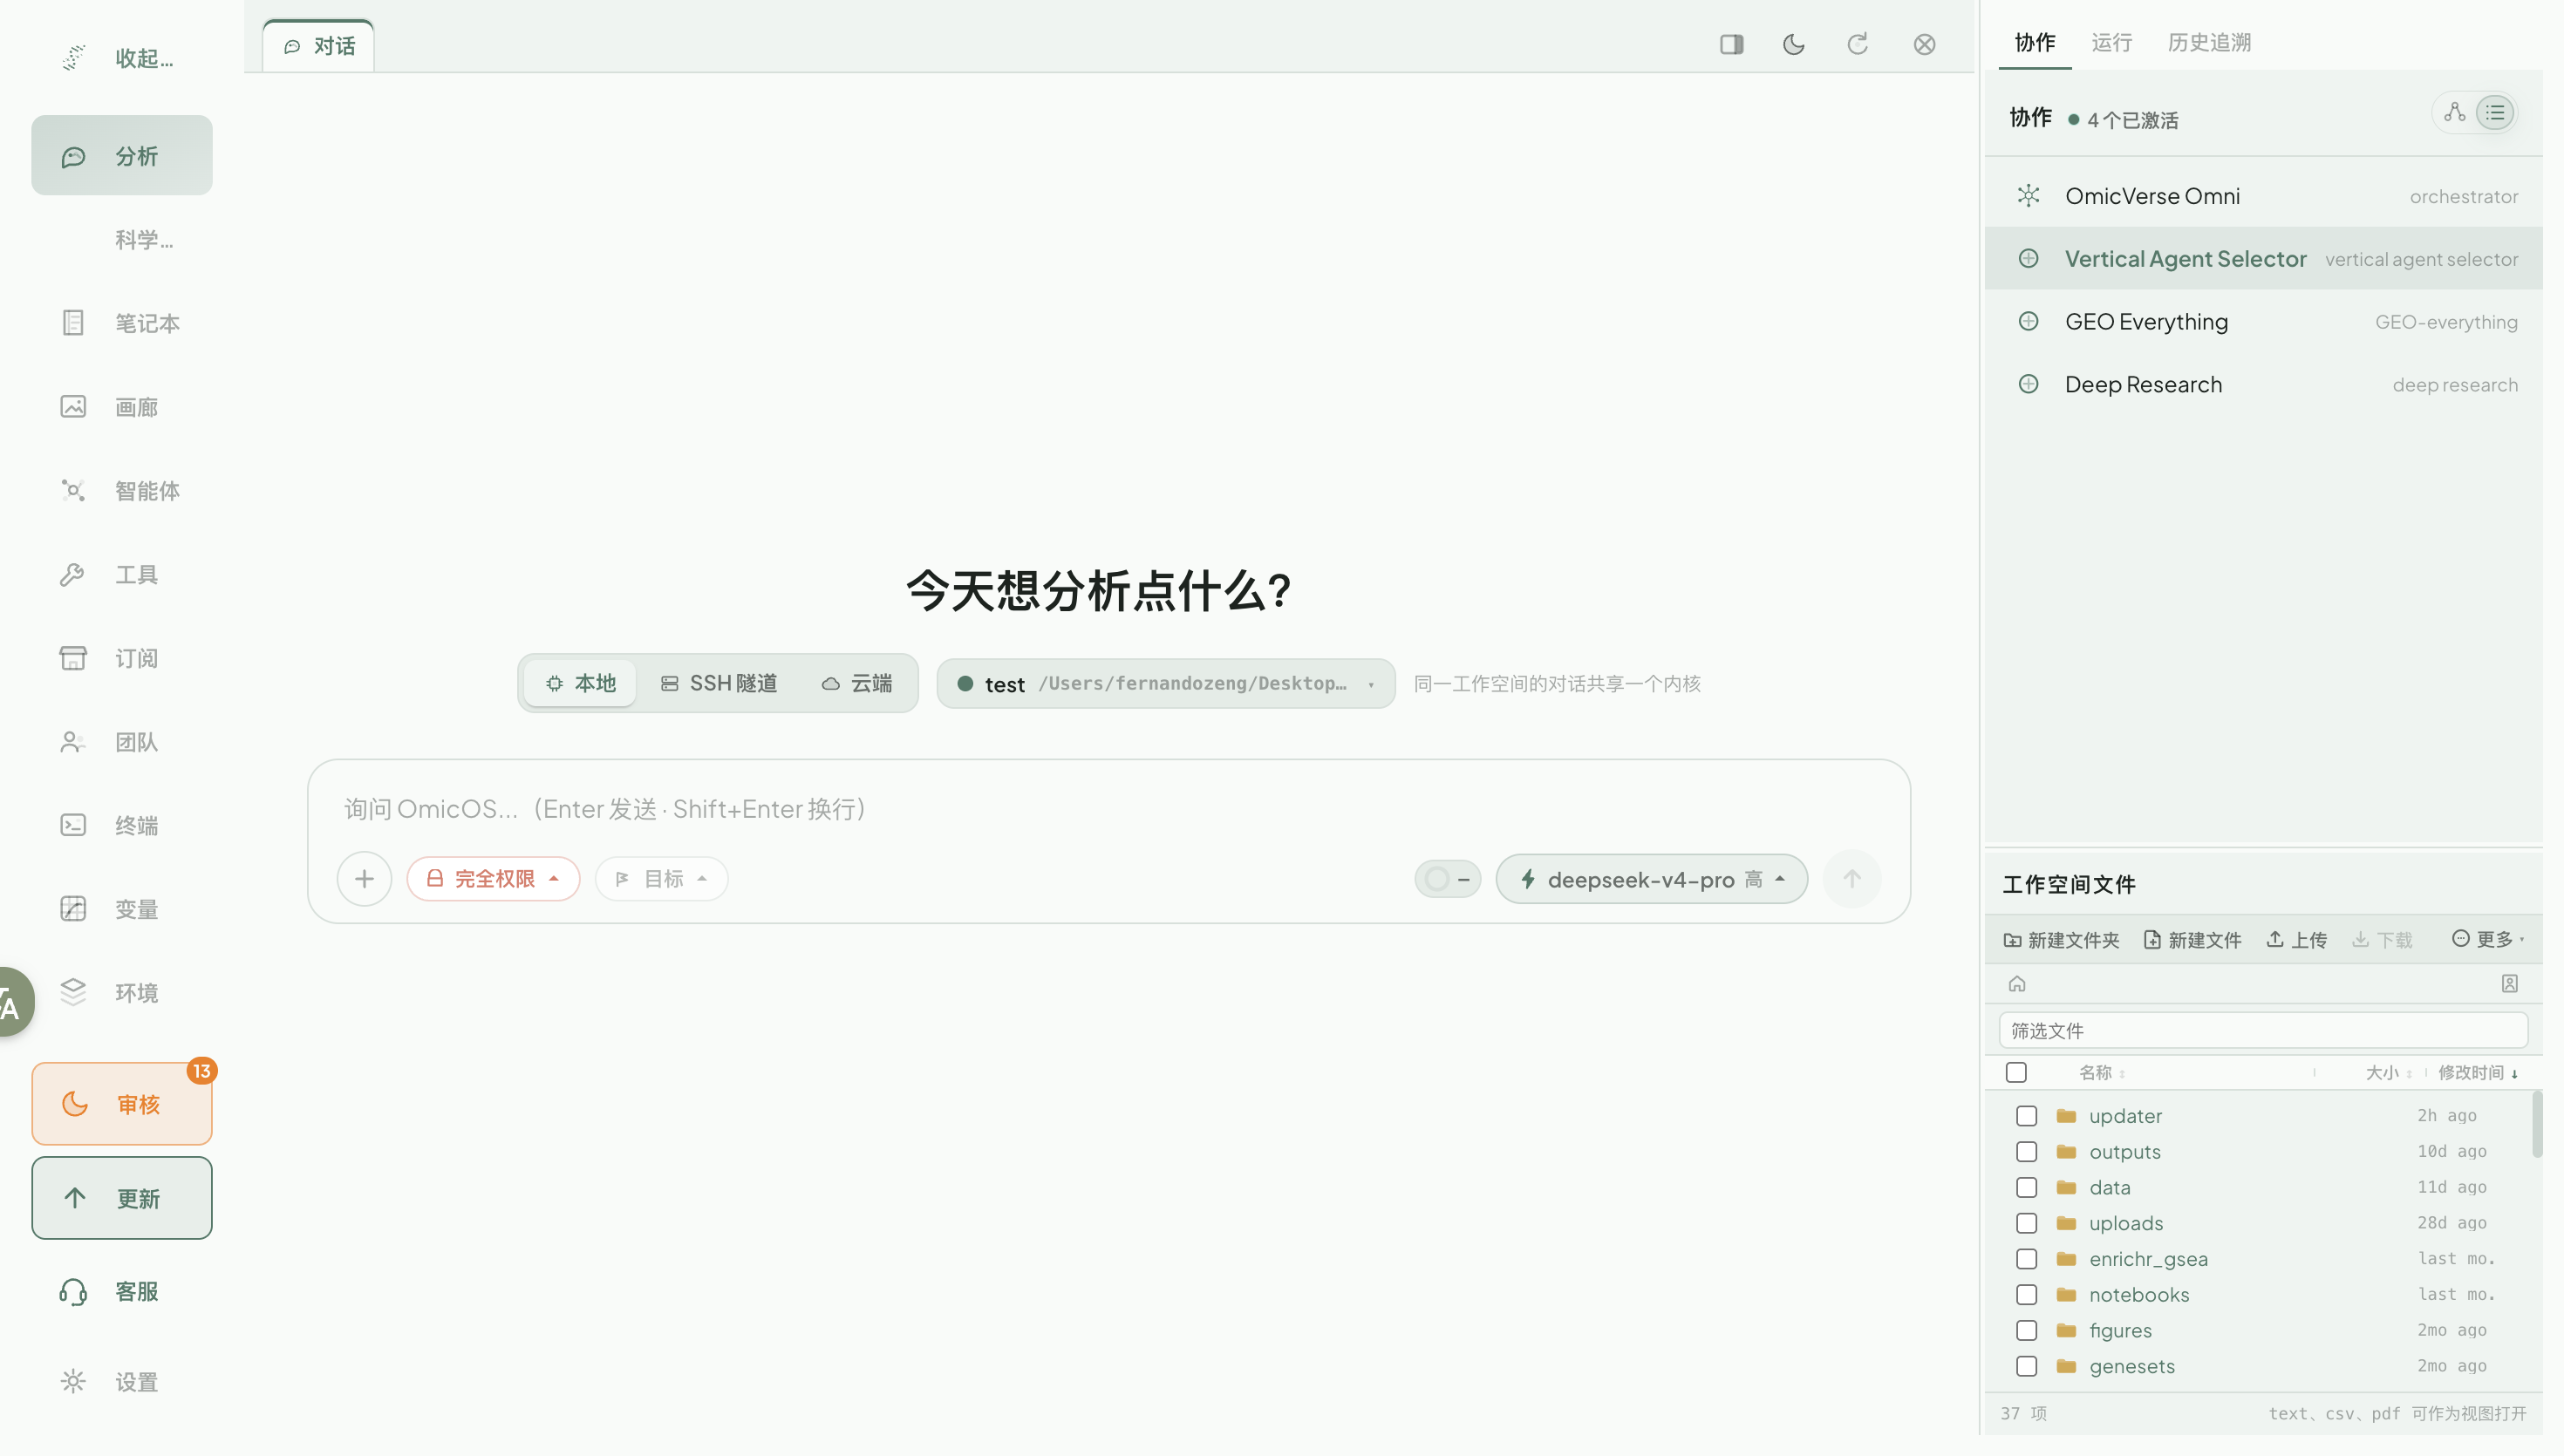
Task: Tick the select-all files checkbox
Action: pos(2017,1073)
